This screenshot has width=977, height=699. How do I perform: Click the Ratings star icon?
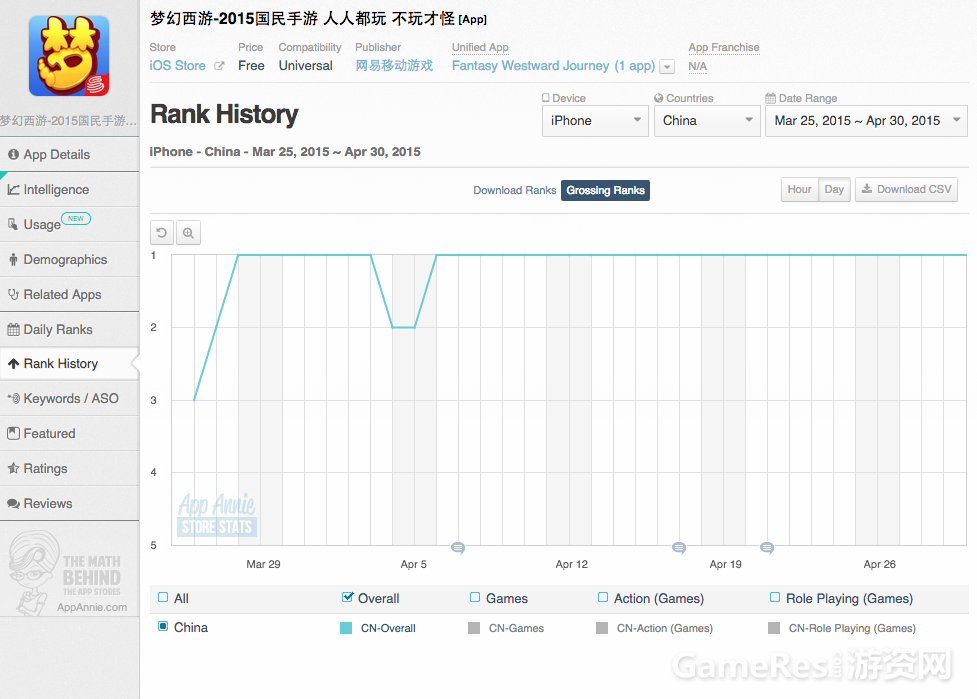[13, 468]
